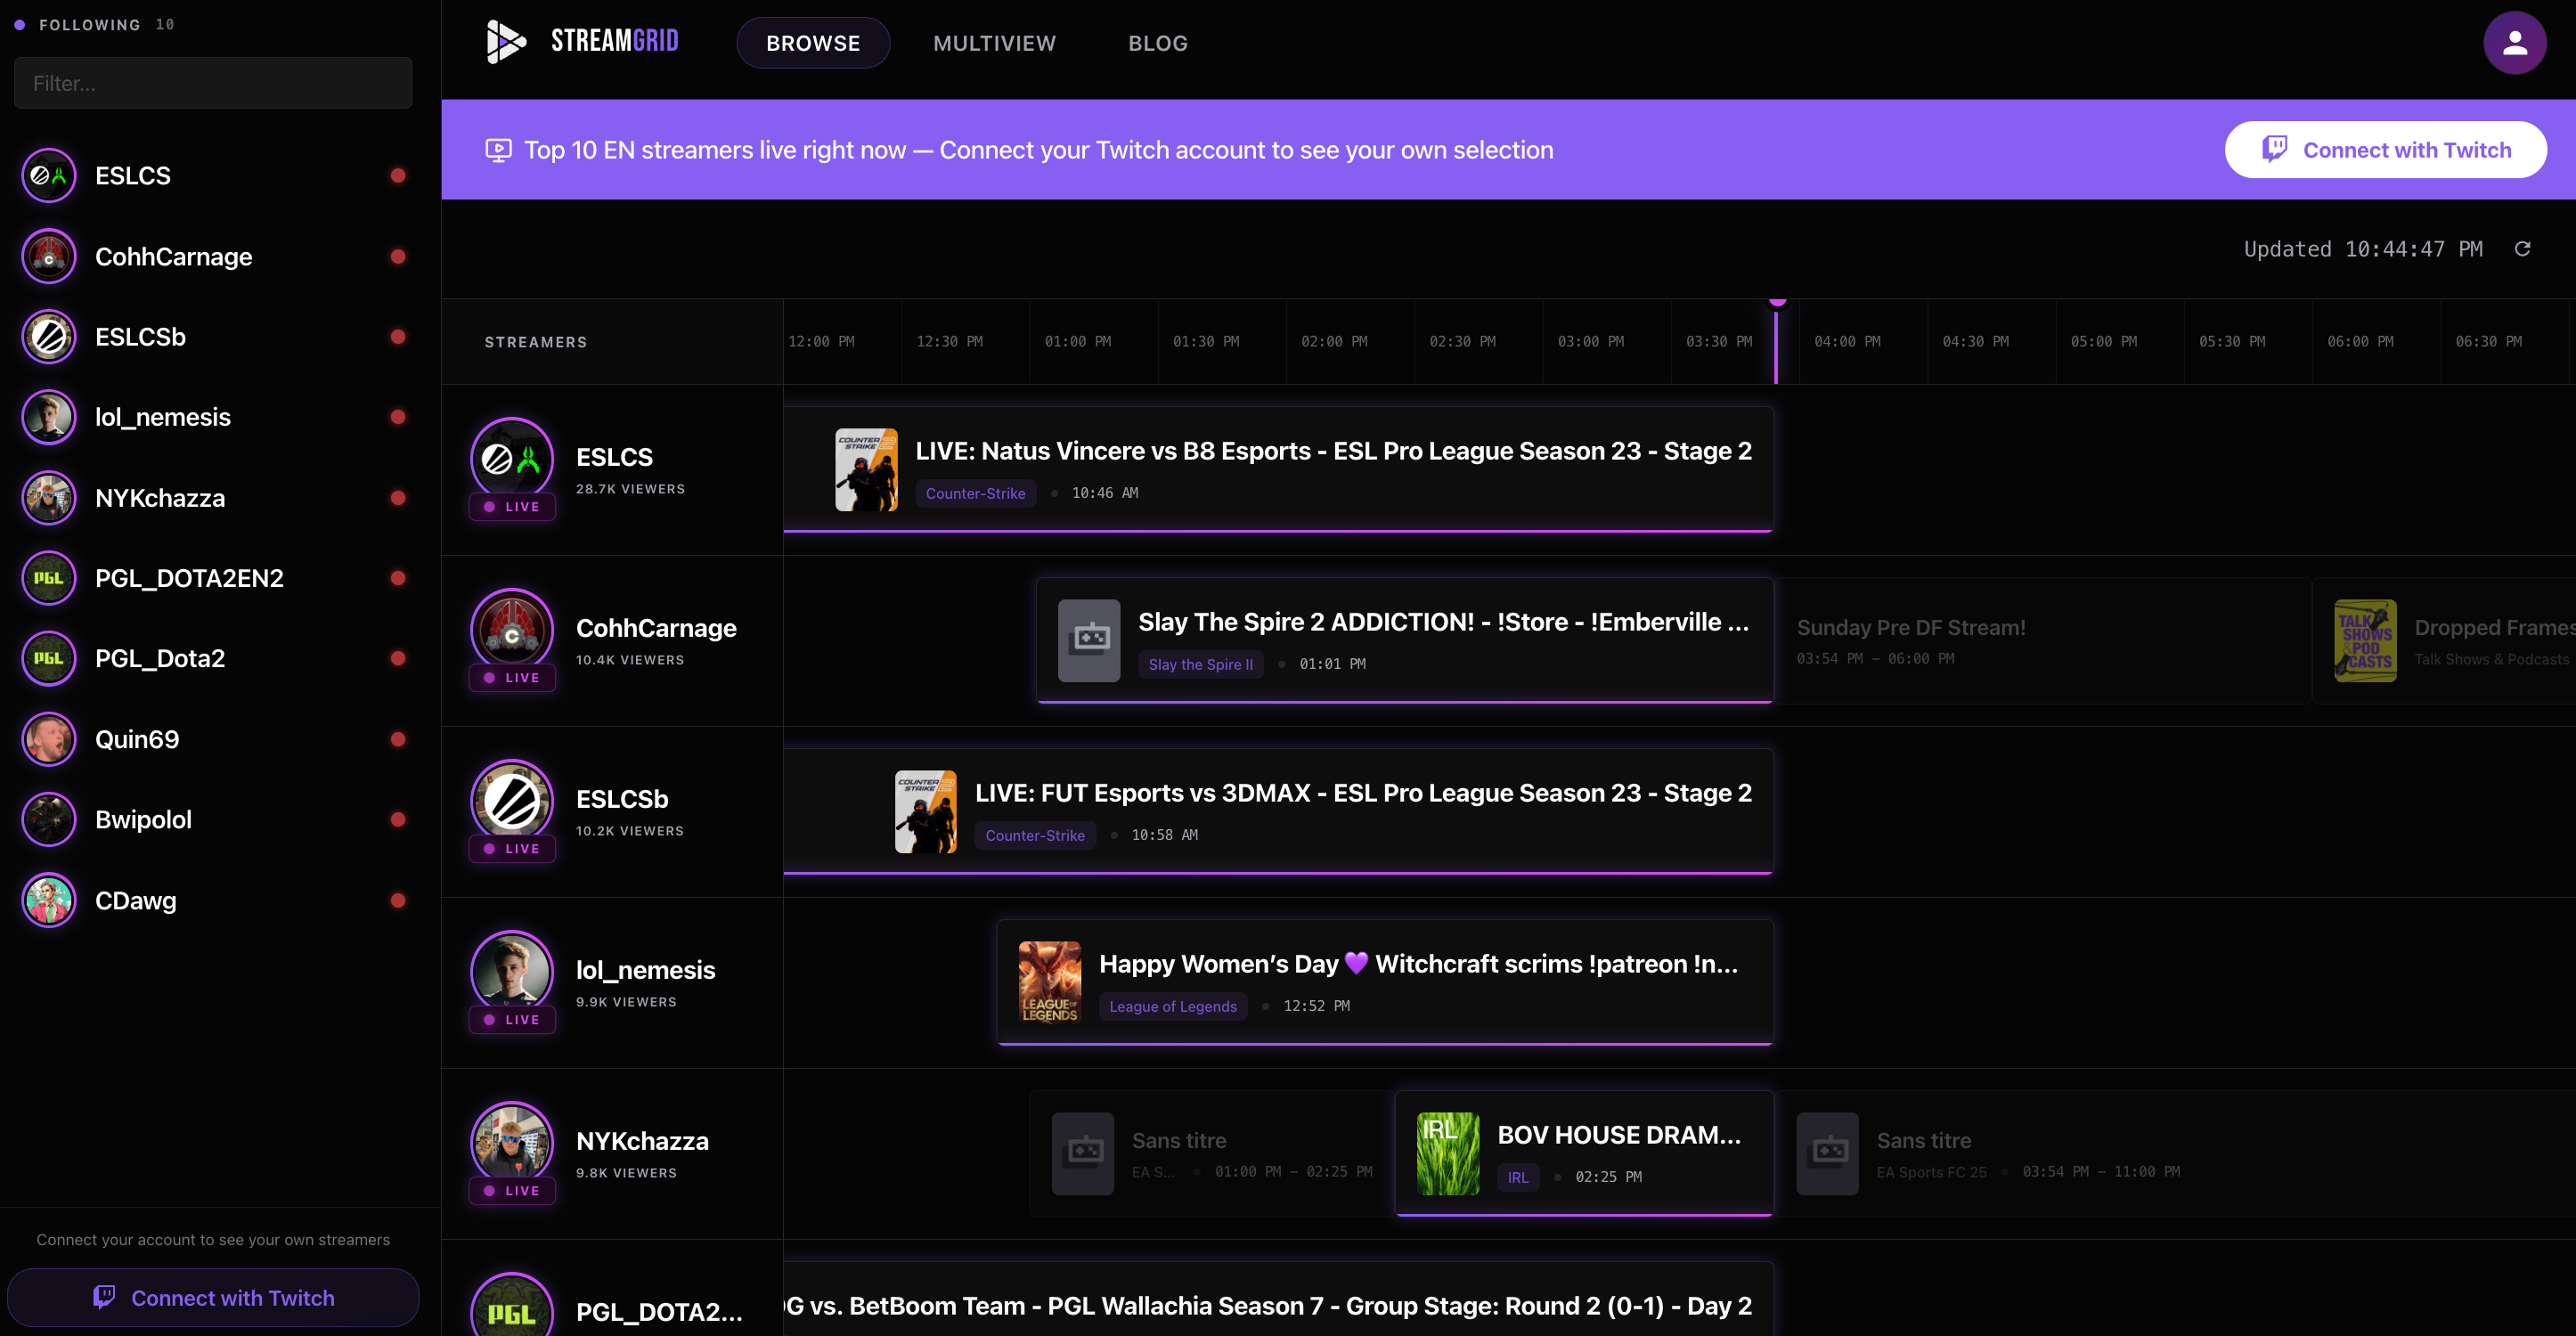Open the user profile avatar icon
Image resolution: width=2576 pixels, height=1336 pixels.
coord(2514,43)
